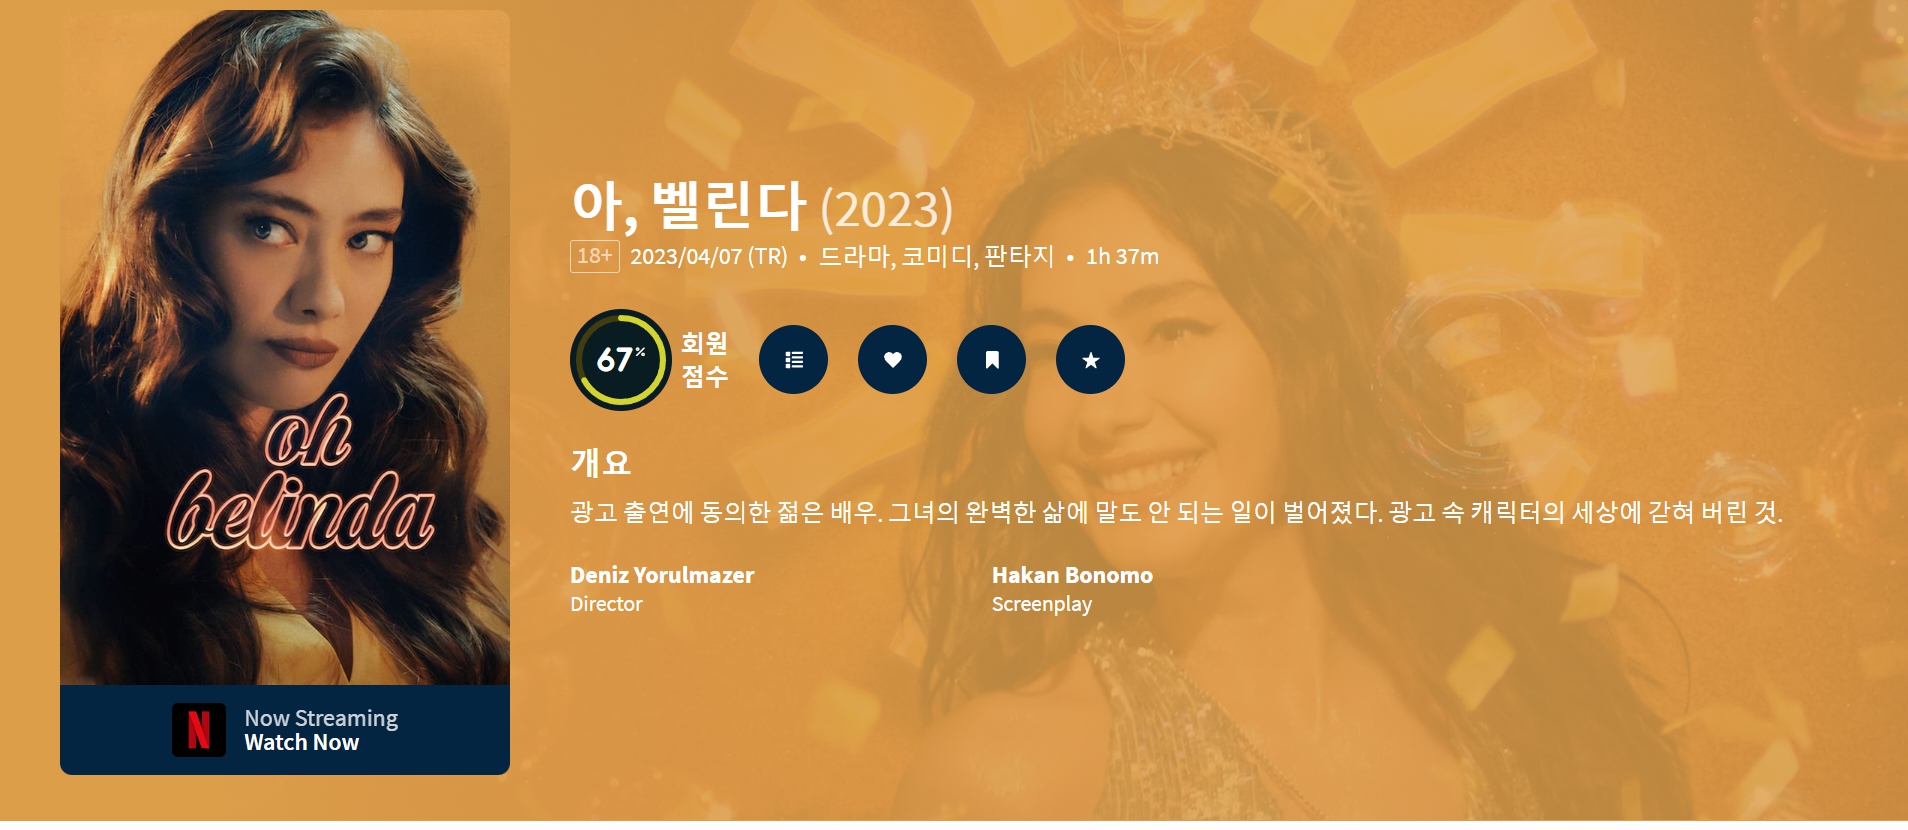Click the movie title 아, 벨린다
The width and height of the screenshot is (1908, 830).
pos(689,205)
